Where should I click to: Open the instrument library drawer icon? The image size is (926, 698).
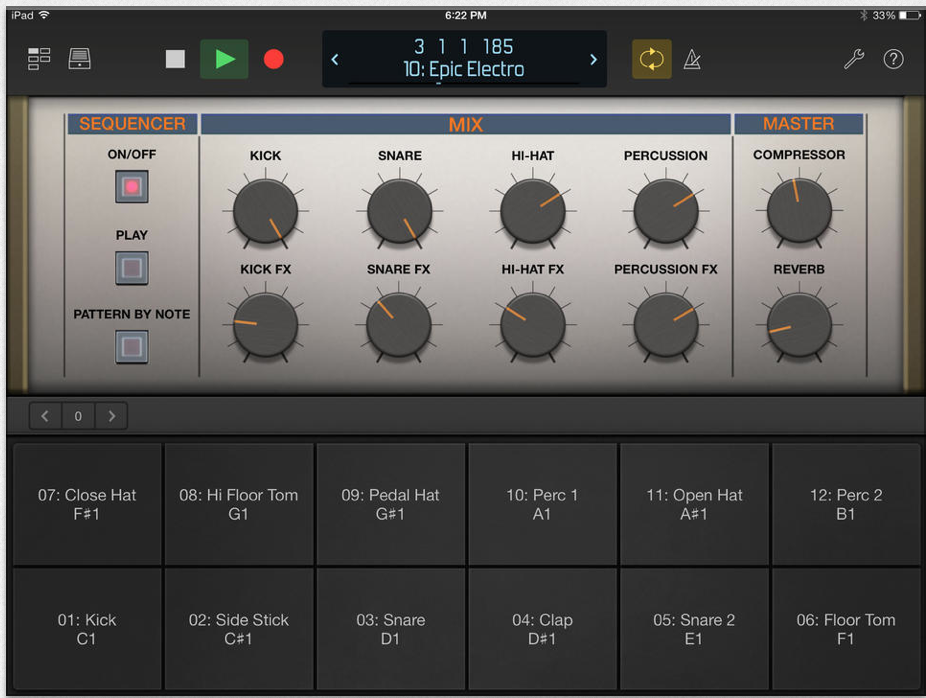[80, 59]
